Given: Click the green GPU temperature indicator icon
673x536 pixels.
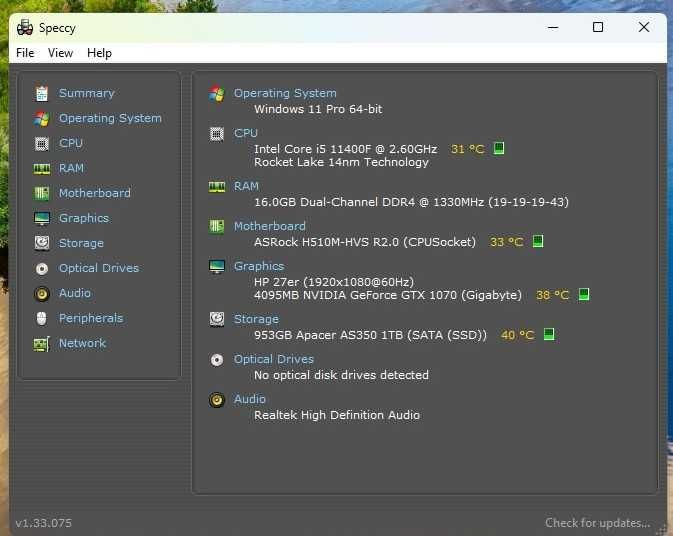Looking at the screenshot, I should pyautogui.click(x=584, y=294).
